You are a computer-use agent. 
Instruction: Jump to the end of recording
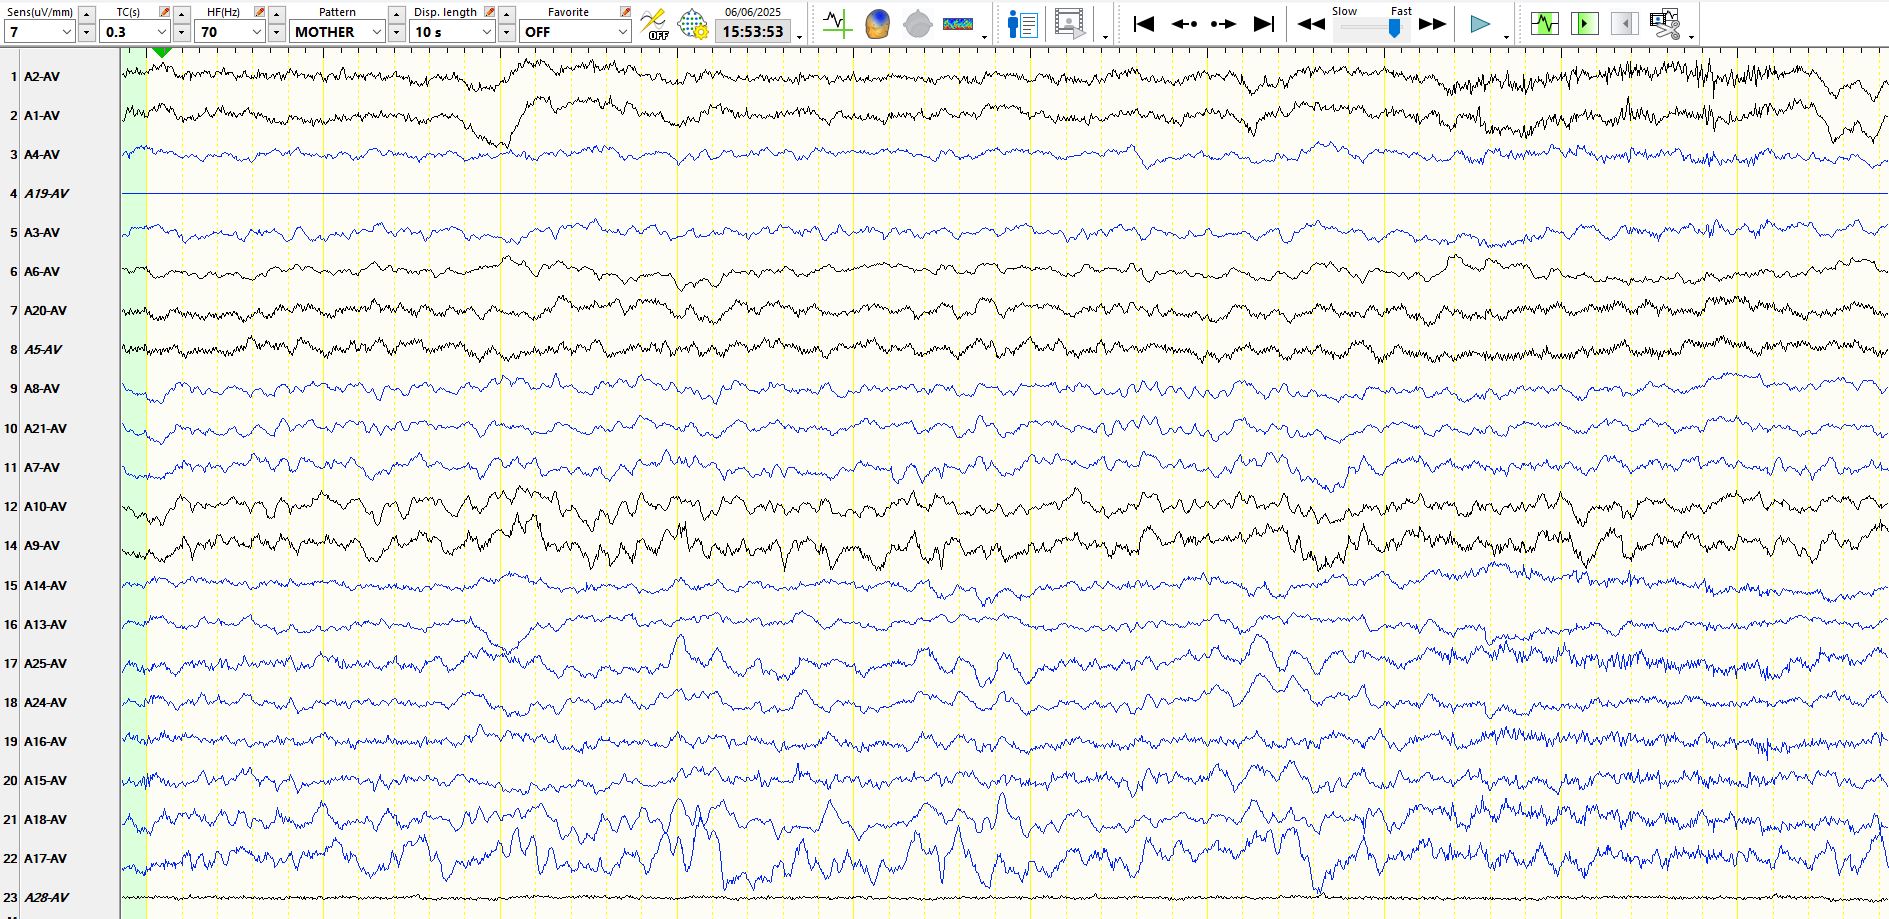point(1264,23)
